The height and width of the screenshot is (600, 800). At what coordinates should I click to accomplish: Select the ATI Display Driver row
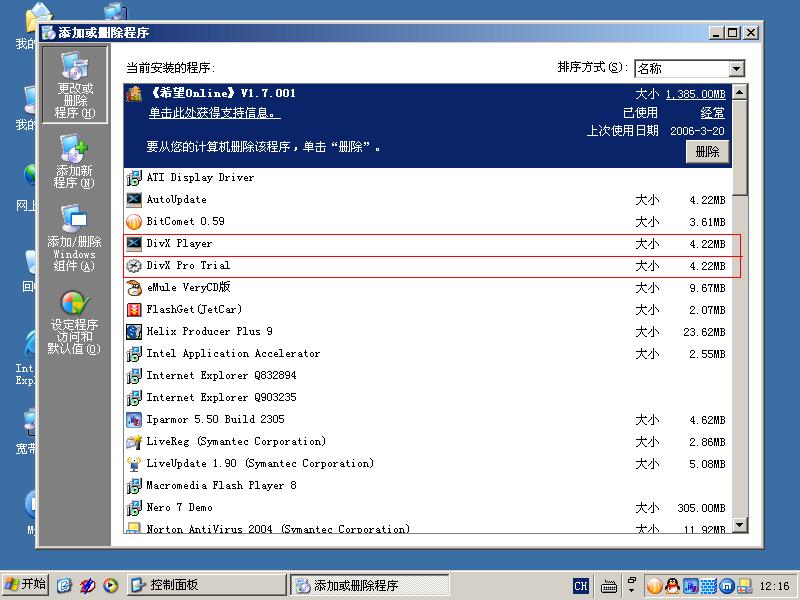click(428, 178)
